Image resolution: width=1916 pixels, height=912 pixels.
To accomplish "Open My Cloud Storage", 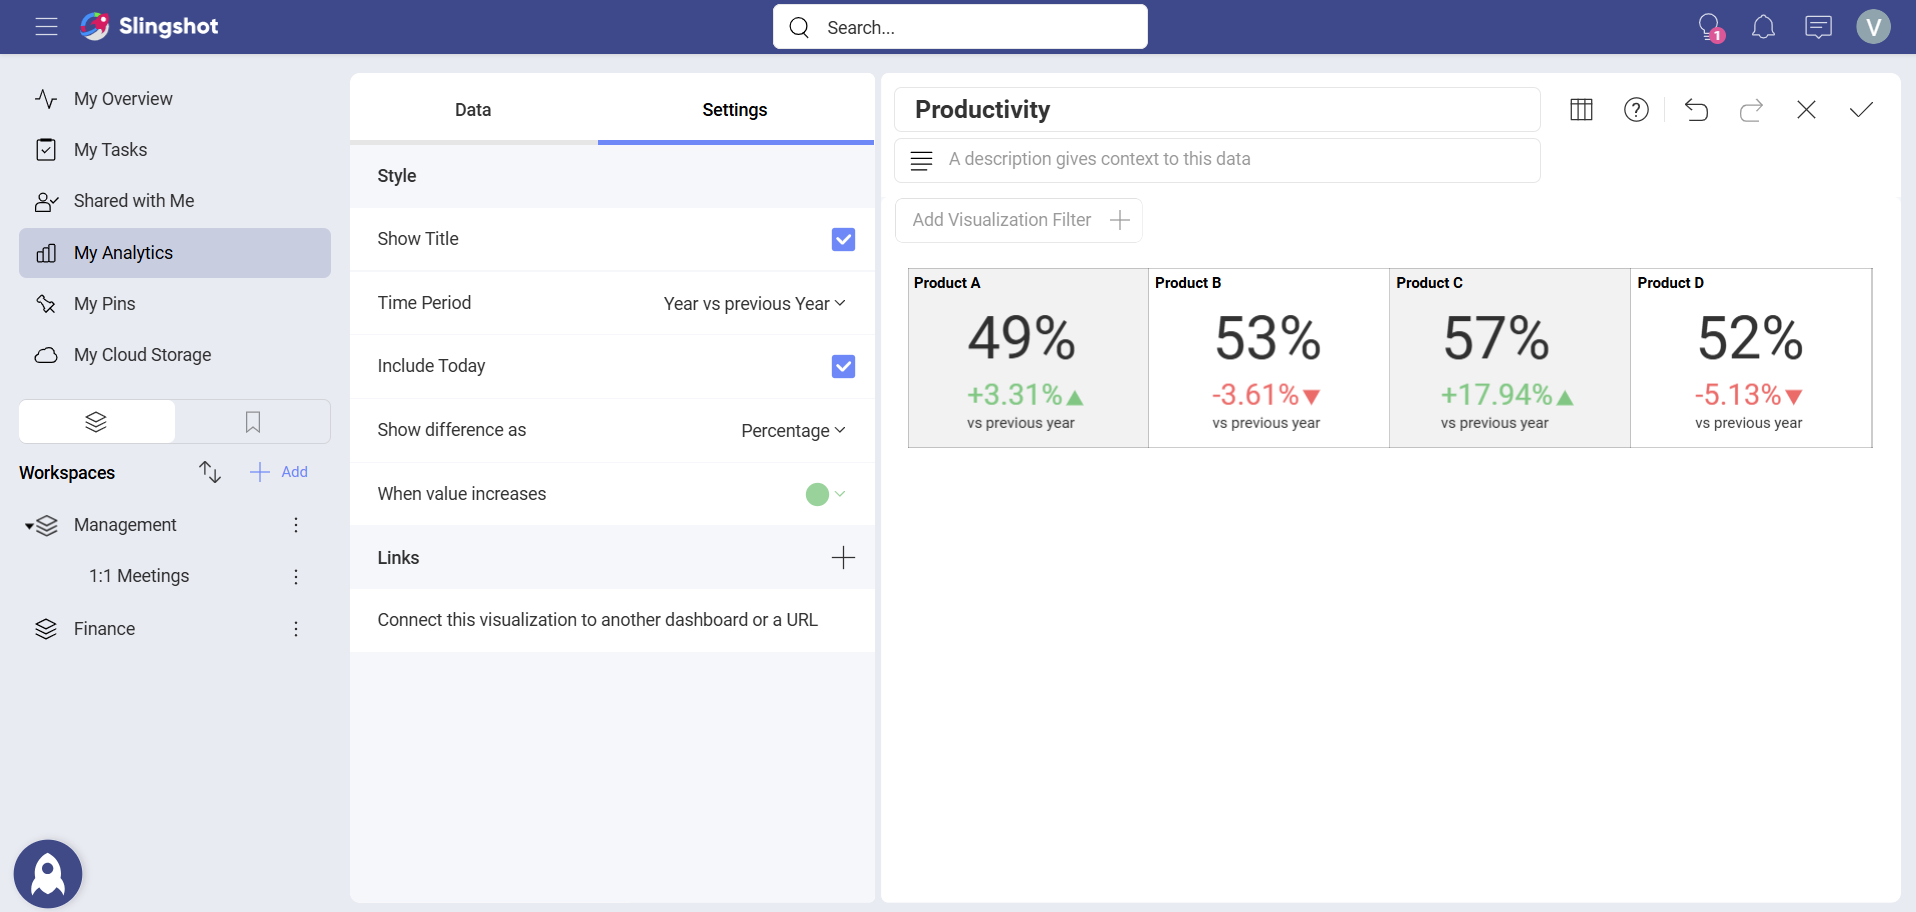I will [143, 354].
